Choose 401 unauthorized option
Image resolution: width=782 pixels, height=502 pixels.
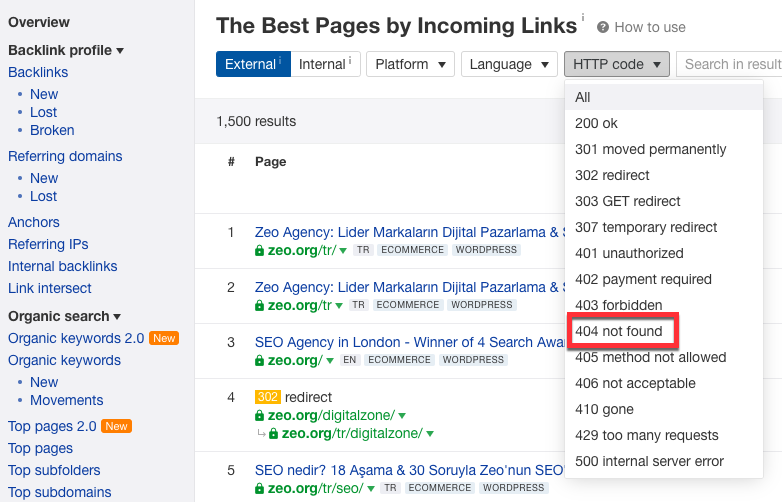click(664, 253)
